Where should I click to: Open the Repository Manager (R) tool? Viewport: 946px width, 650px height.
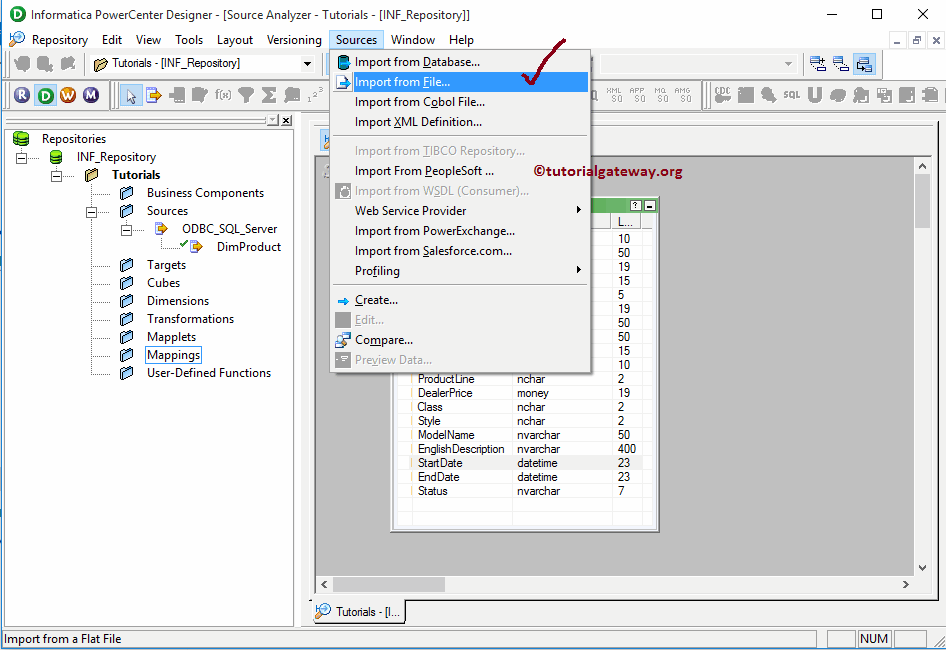click(x=22, y=95)
